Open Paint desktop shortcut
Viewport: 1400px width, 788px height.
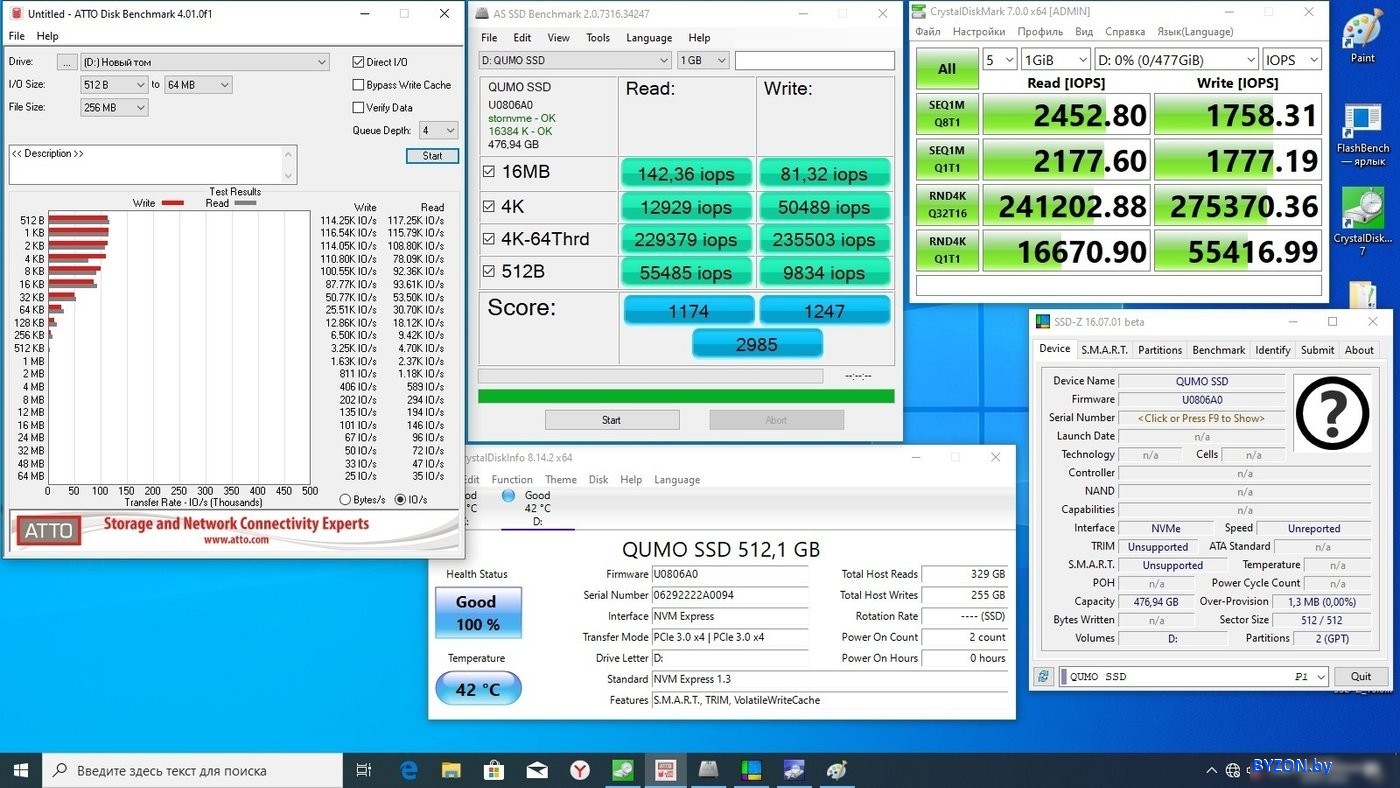click(1362, 38)
